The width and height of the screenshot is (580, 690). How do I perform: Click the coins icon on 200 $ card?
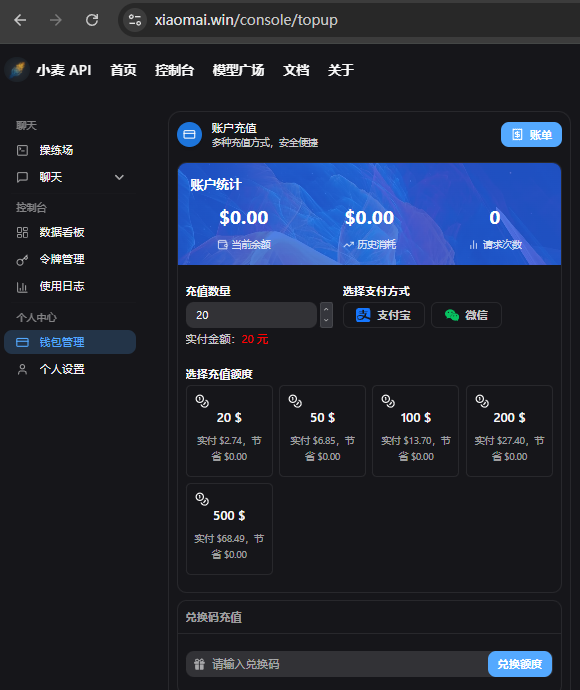(x=482, y=401)
